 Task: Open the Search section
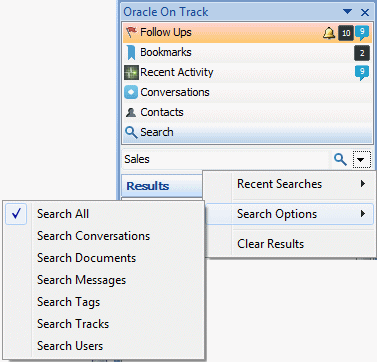(248, 133)
